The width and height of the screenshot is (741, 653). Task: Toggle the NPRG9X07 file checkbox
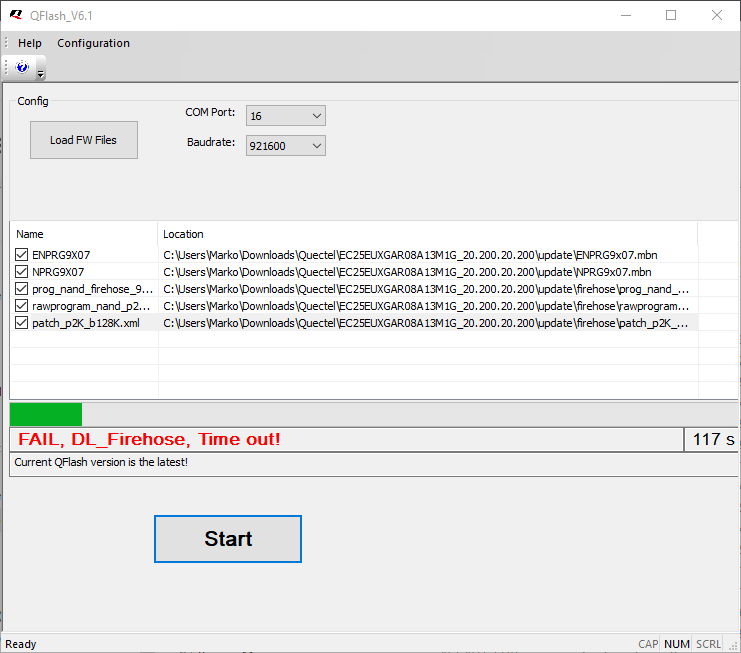click(22, 272)
